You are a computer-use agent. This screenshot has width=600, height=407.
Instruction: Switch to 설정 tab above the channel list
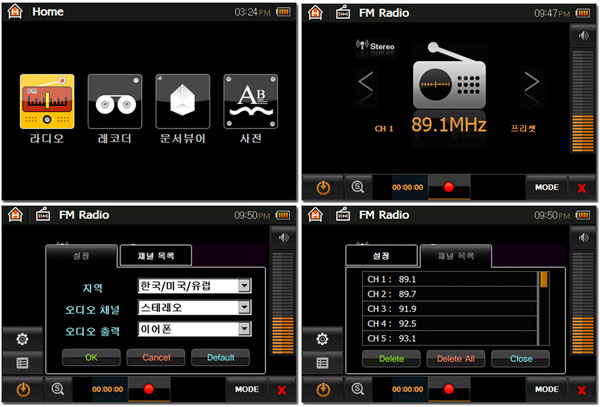(x=380, y=256)
